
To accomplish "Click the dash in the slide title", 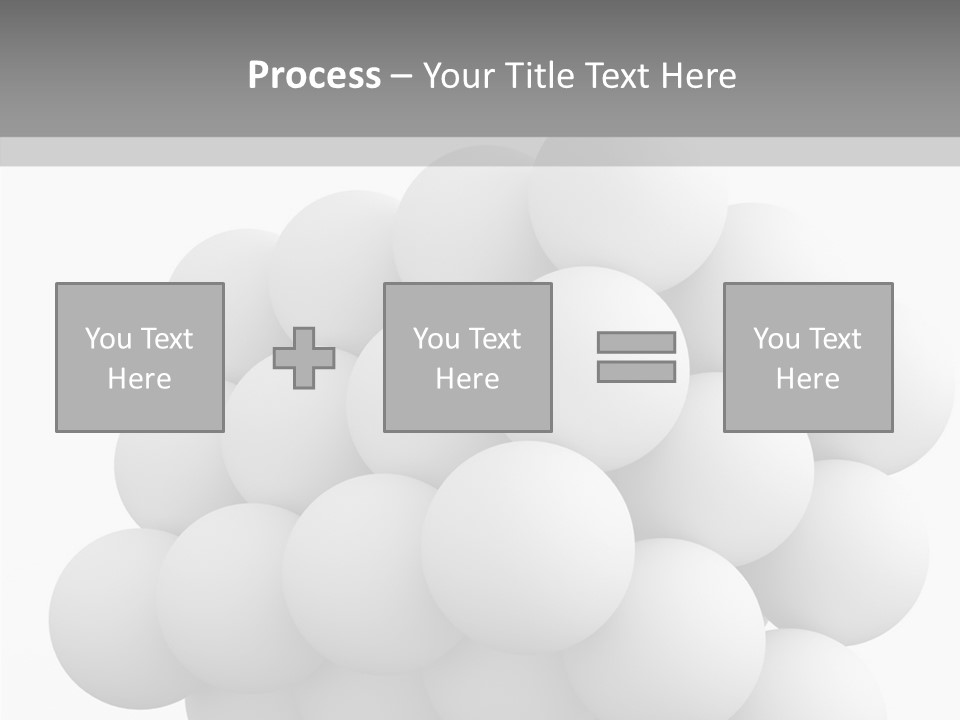I will (401, 76).
